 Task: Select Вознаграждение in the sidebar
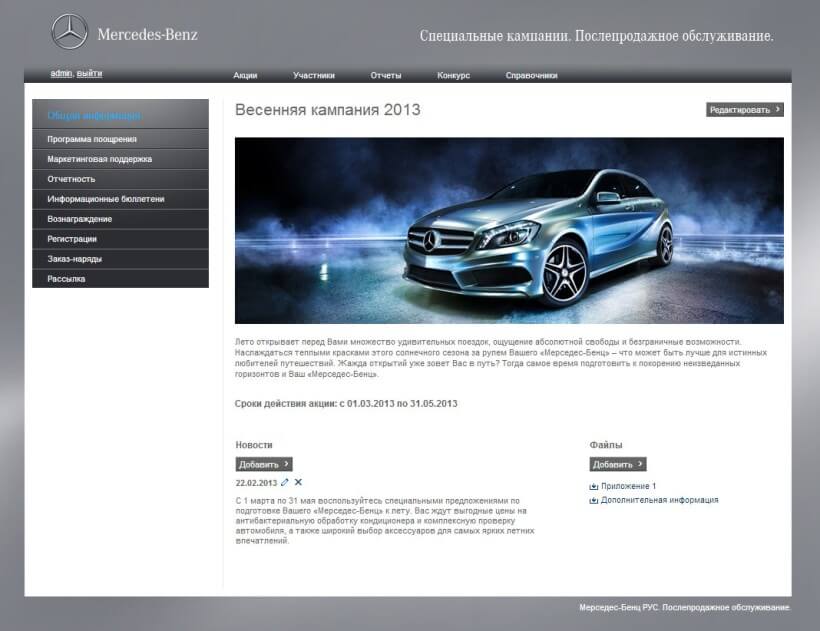[x=120, y=219]
